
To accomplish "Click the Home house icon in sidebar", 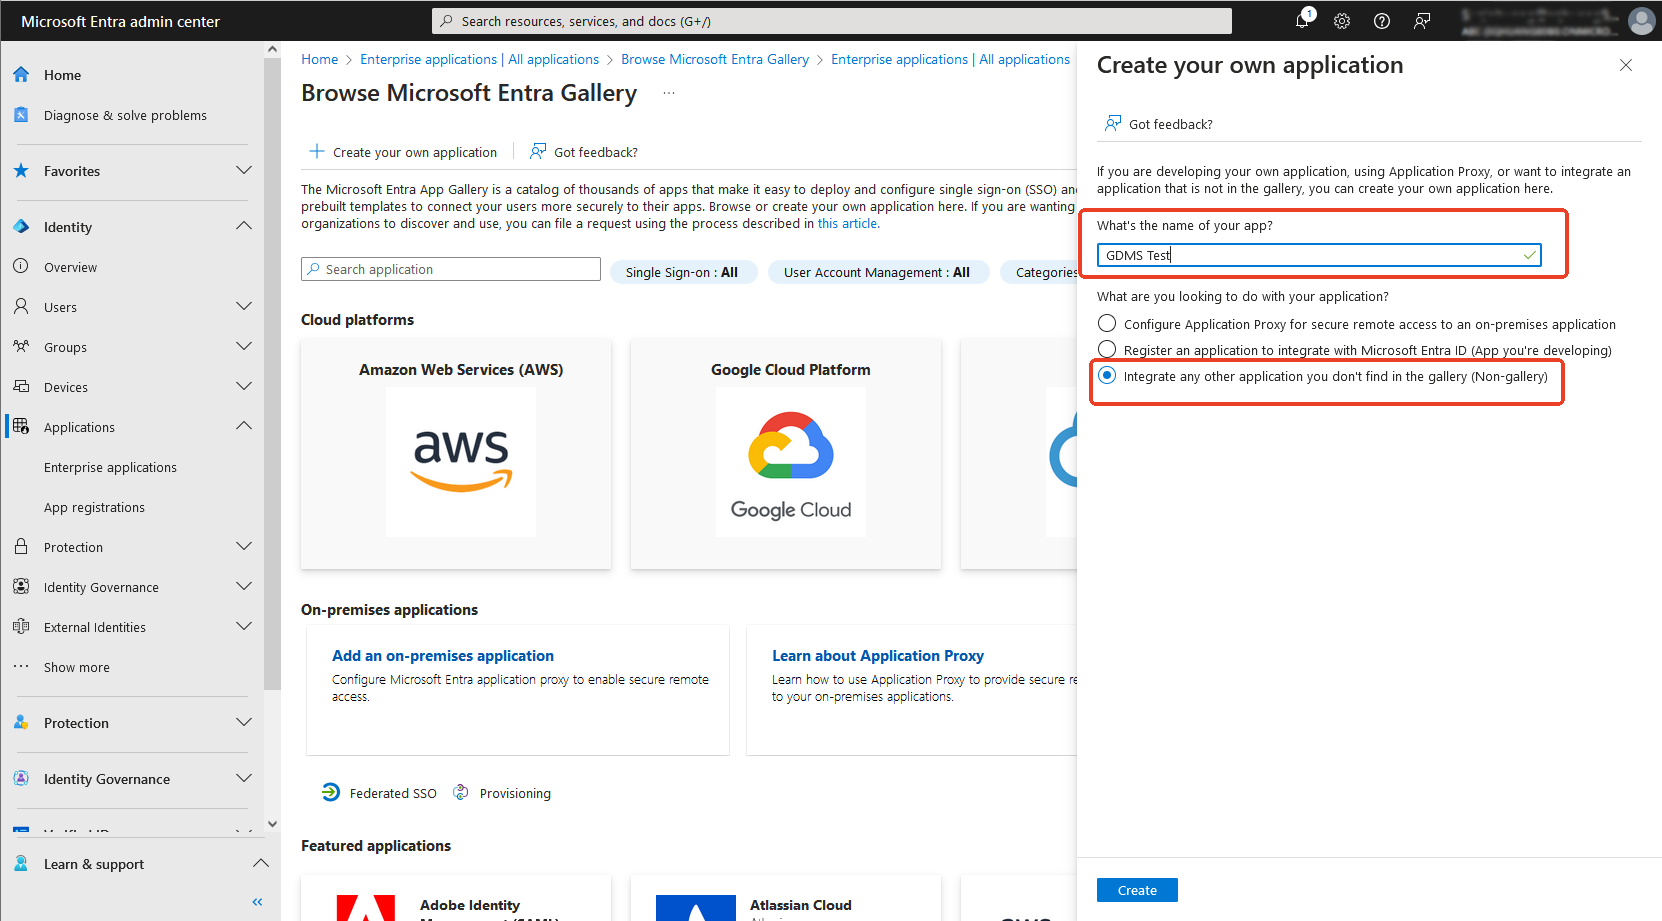I will [21, 75].
